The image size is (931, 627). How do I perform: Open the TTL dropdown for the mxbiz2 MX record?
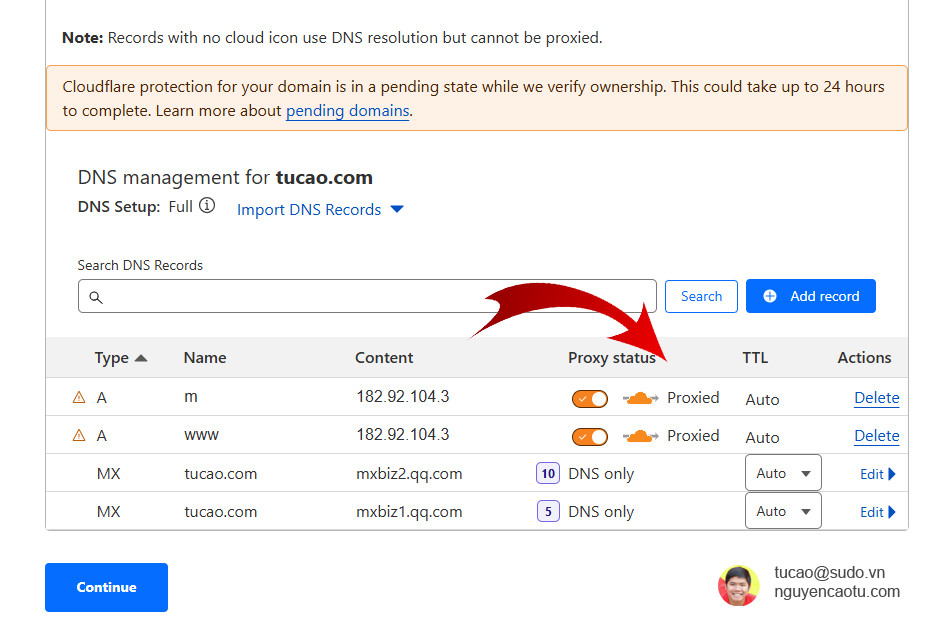[x=783, y=472]
